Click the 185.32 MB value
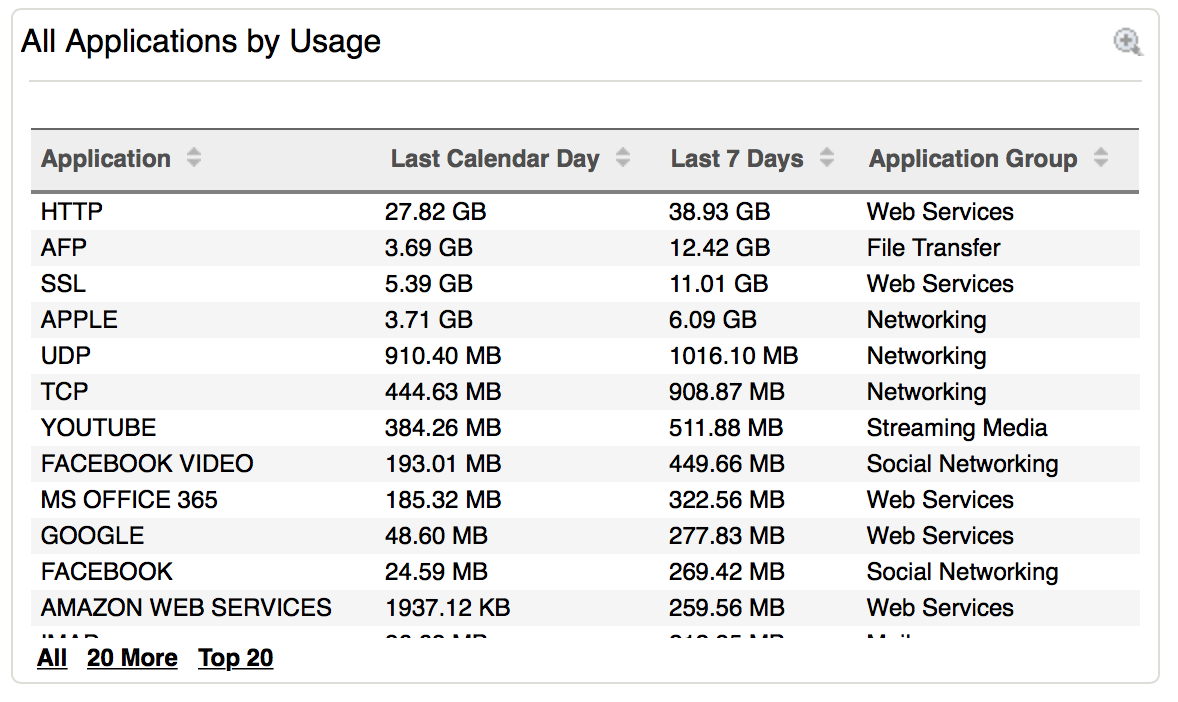1178x702 pixels. tap(443, 500)
